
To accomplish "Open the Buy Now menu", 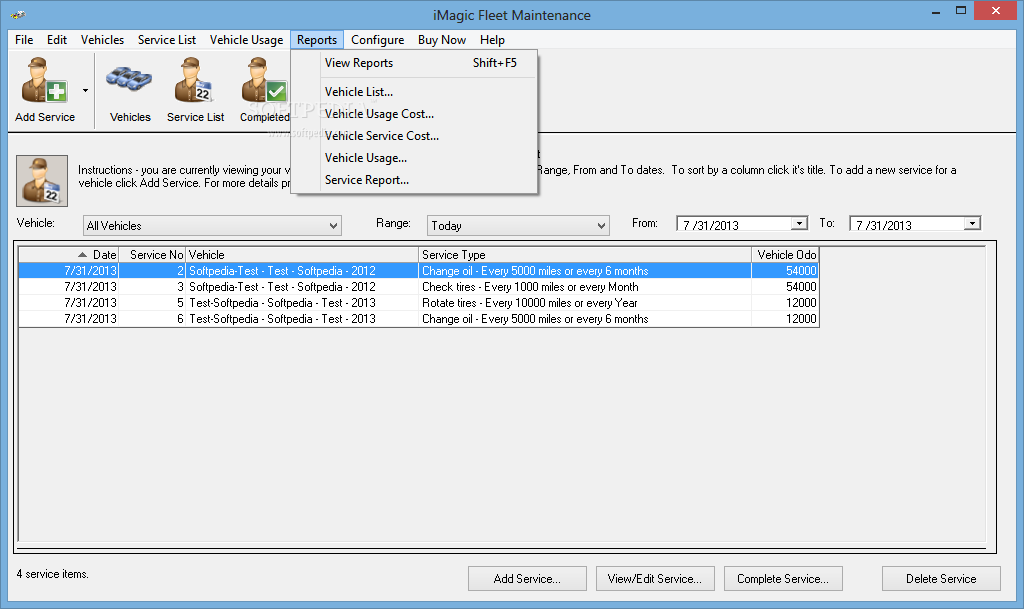I will (441, 40).
